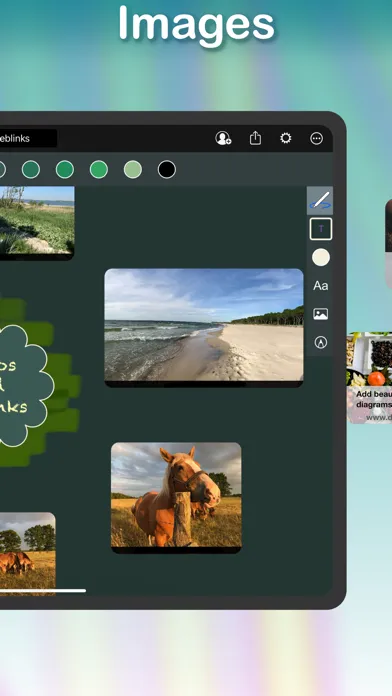Tap the cloud-shaped handwritten note

pyautogui.click(x=24, y=386)
